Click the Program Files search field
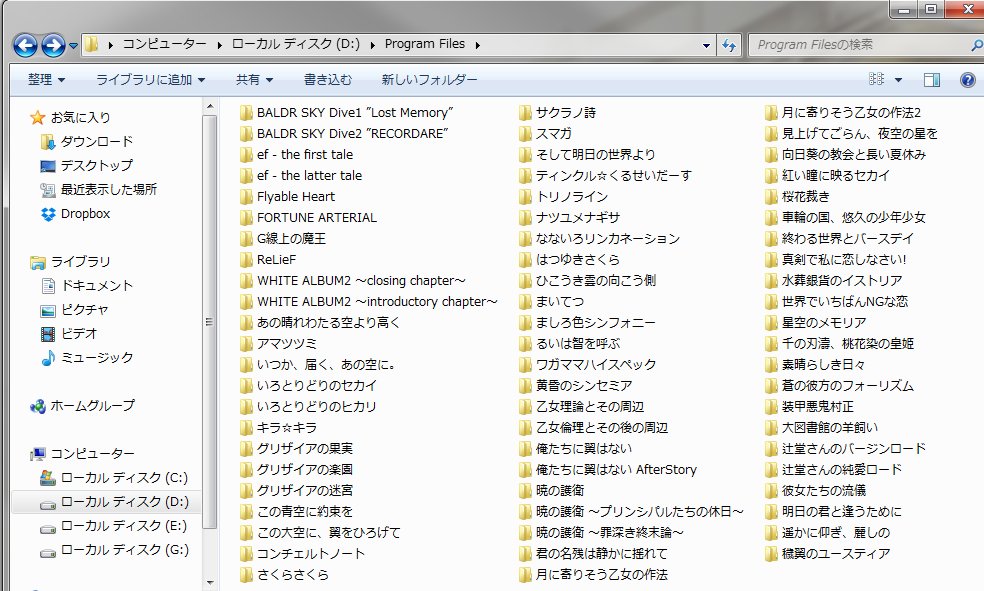The image size is (984, 591). coord(860,45)
